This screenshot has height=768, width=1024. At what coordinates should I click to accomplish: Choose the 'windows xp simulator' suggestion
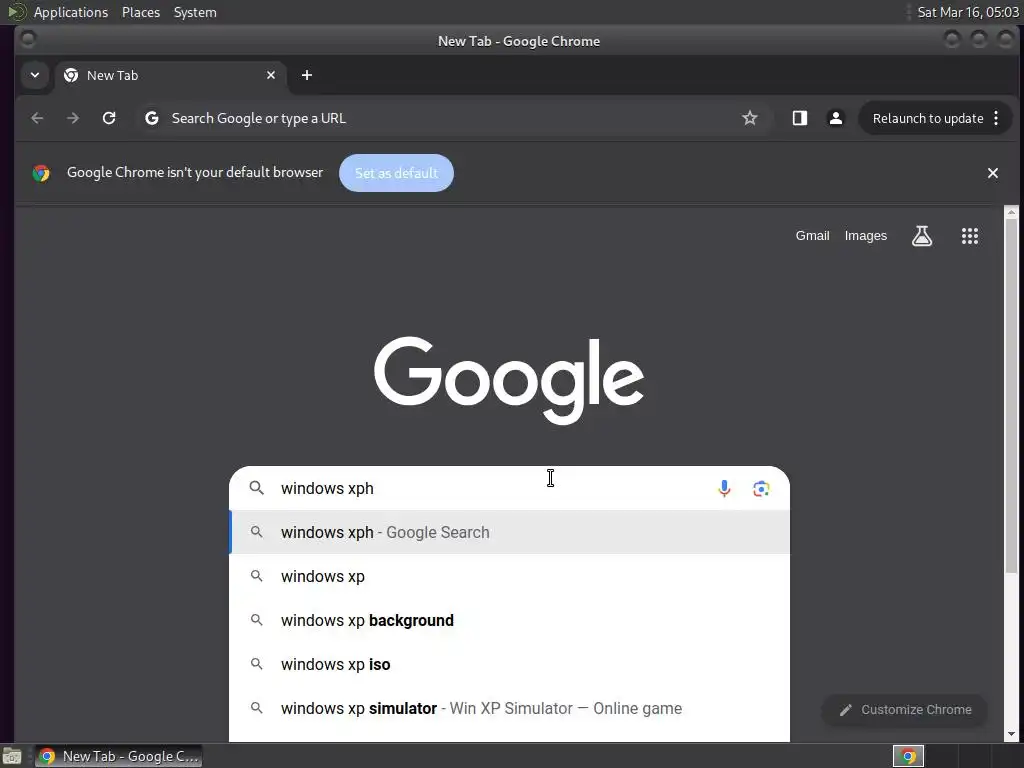tap(509, 709)
